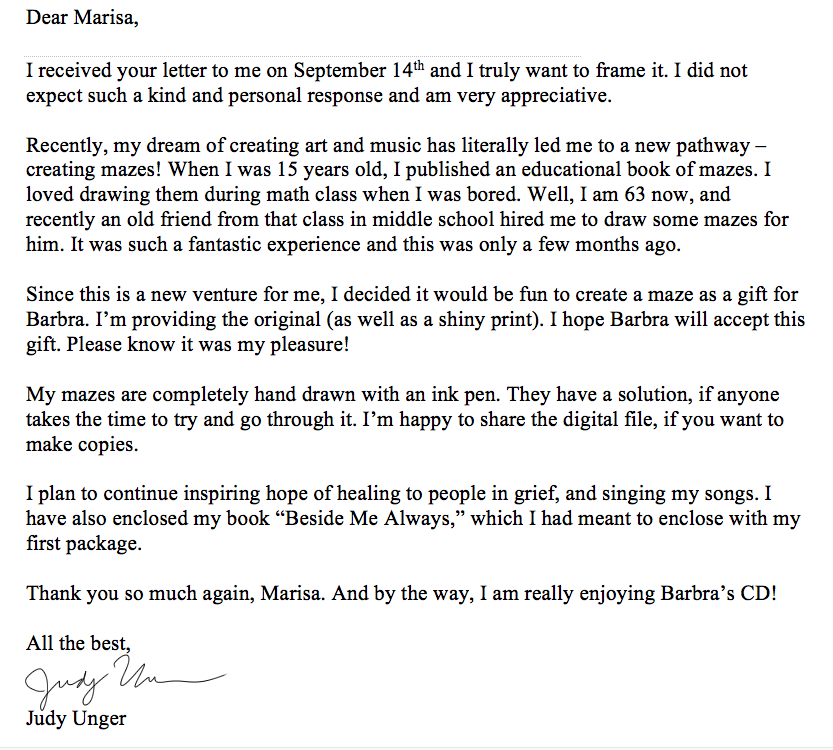Click the handwritten Judy Unger signature
This screenshot has height=750, width=833.
click(x=120, y=682)
